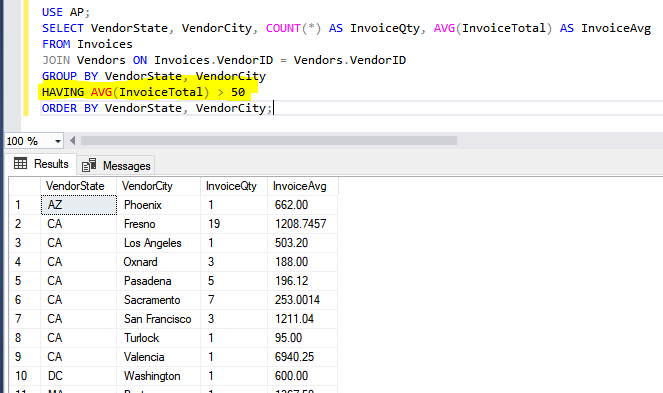Viewport: 663px width, 393px height.
Task: Select the AZ cell in row 1
Action: [79, 205]
